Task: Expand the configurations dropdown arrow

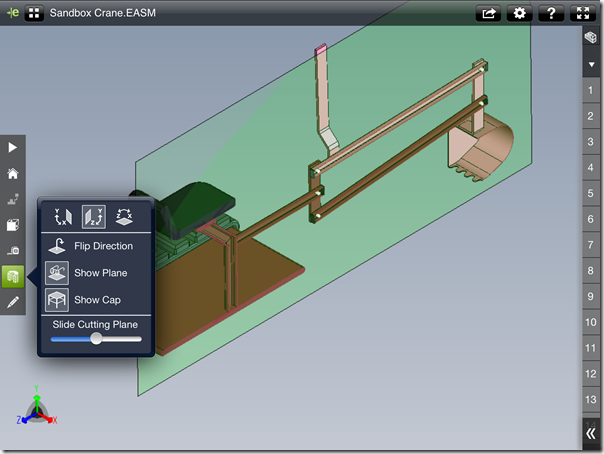Action: coord(591,64)
